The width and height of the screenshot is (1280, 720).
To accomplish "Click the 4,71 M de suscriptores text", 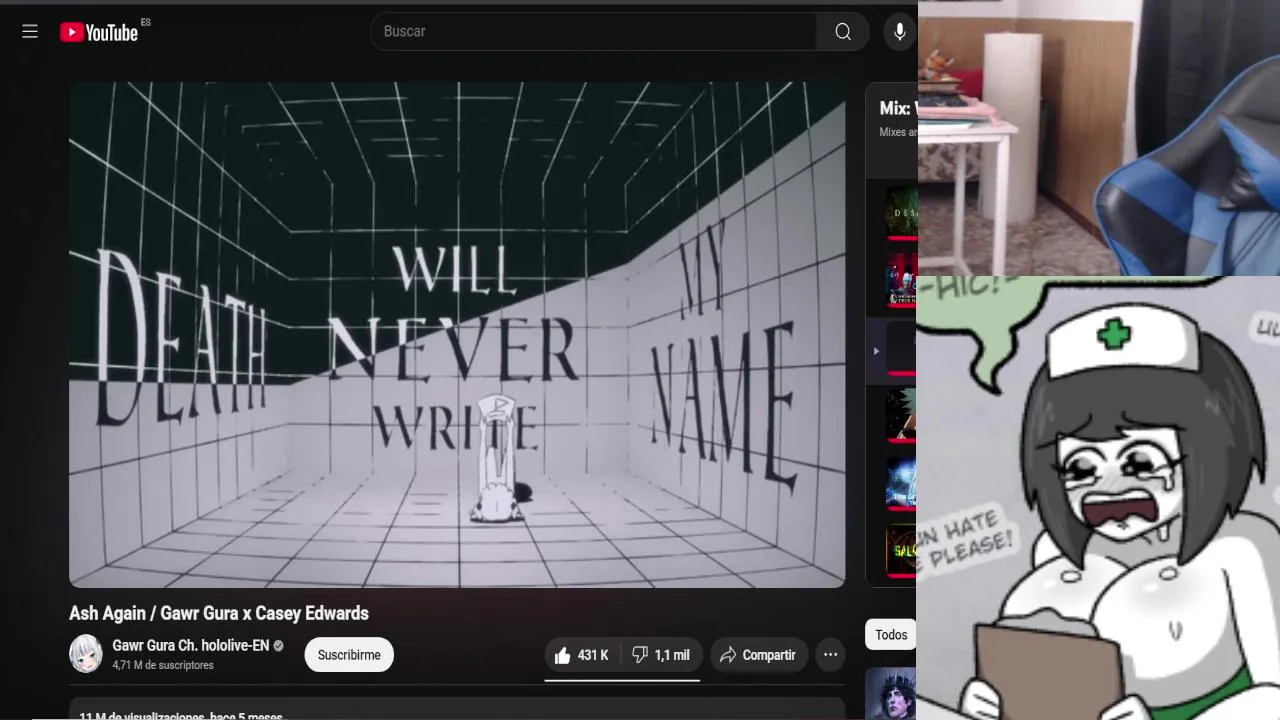I will (163, 665).
